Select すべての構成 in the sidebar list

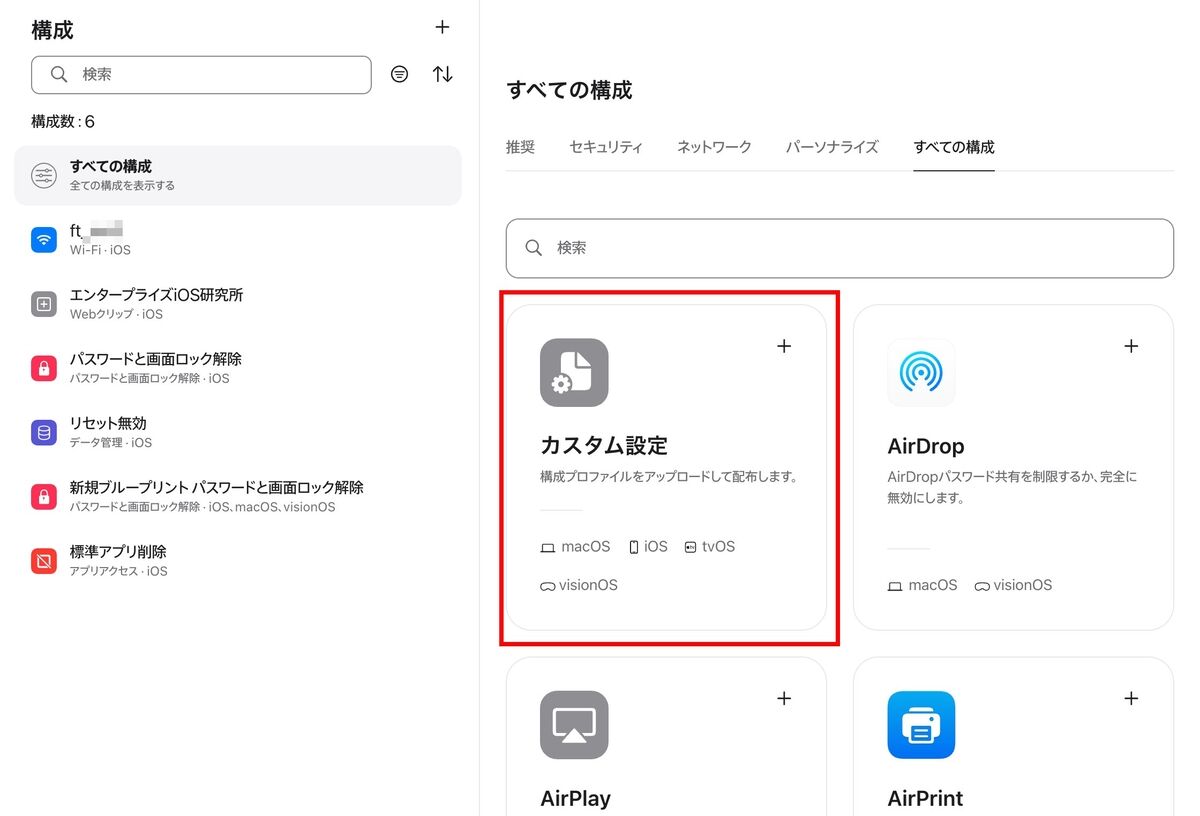[238, 175]
